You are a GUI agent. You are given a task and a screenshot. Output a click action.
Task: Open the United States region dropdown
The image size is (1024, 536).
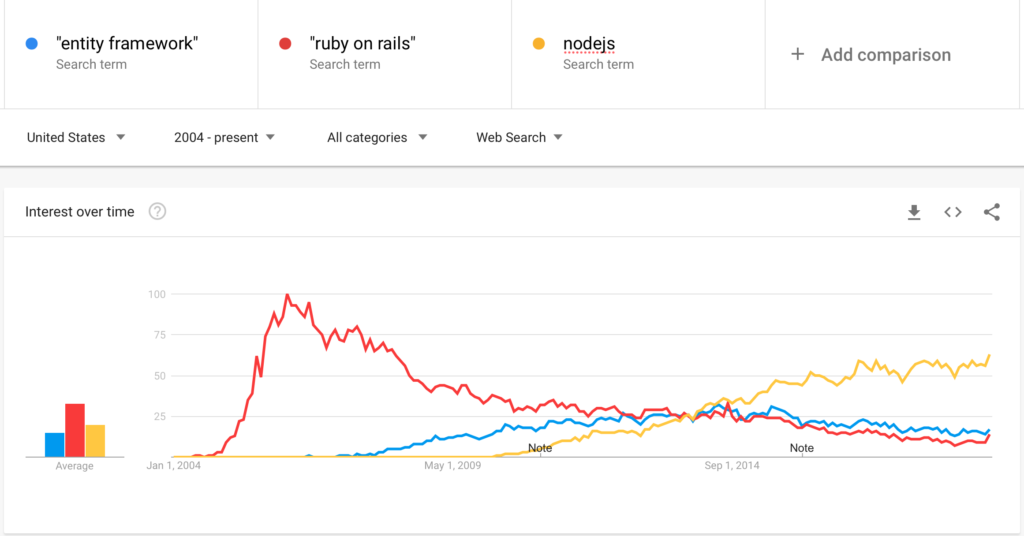[76, 137]
